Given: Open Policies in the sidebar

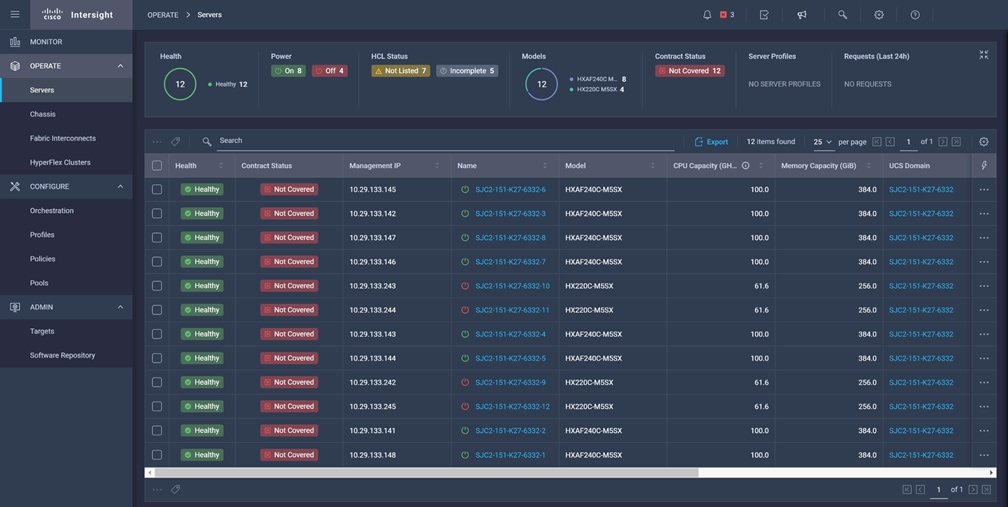Looking at the screenshot, I should point(66,258).
